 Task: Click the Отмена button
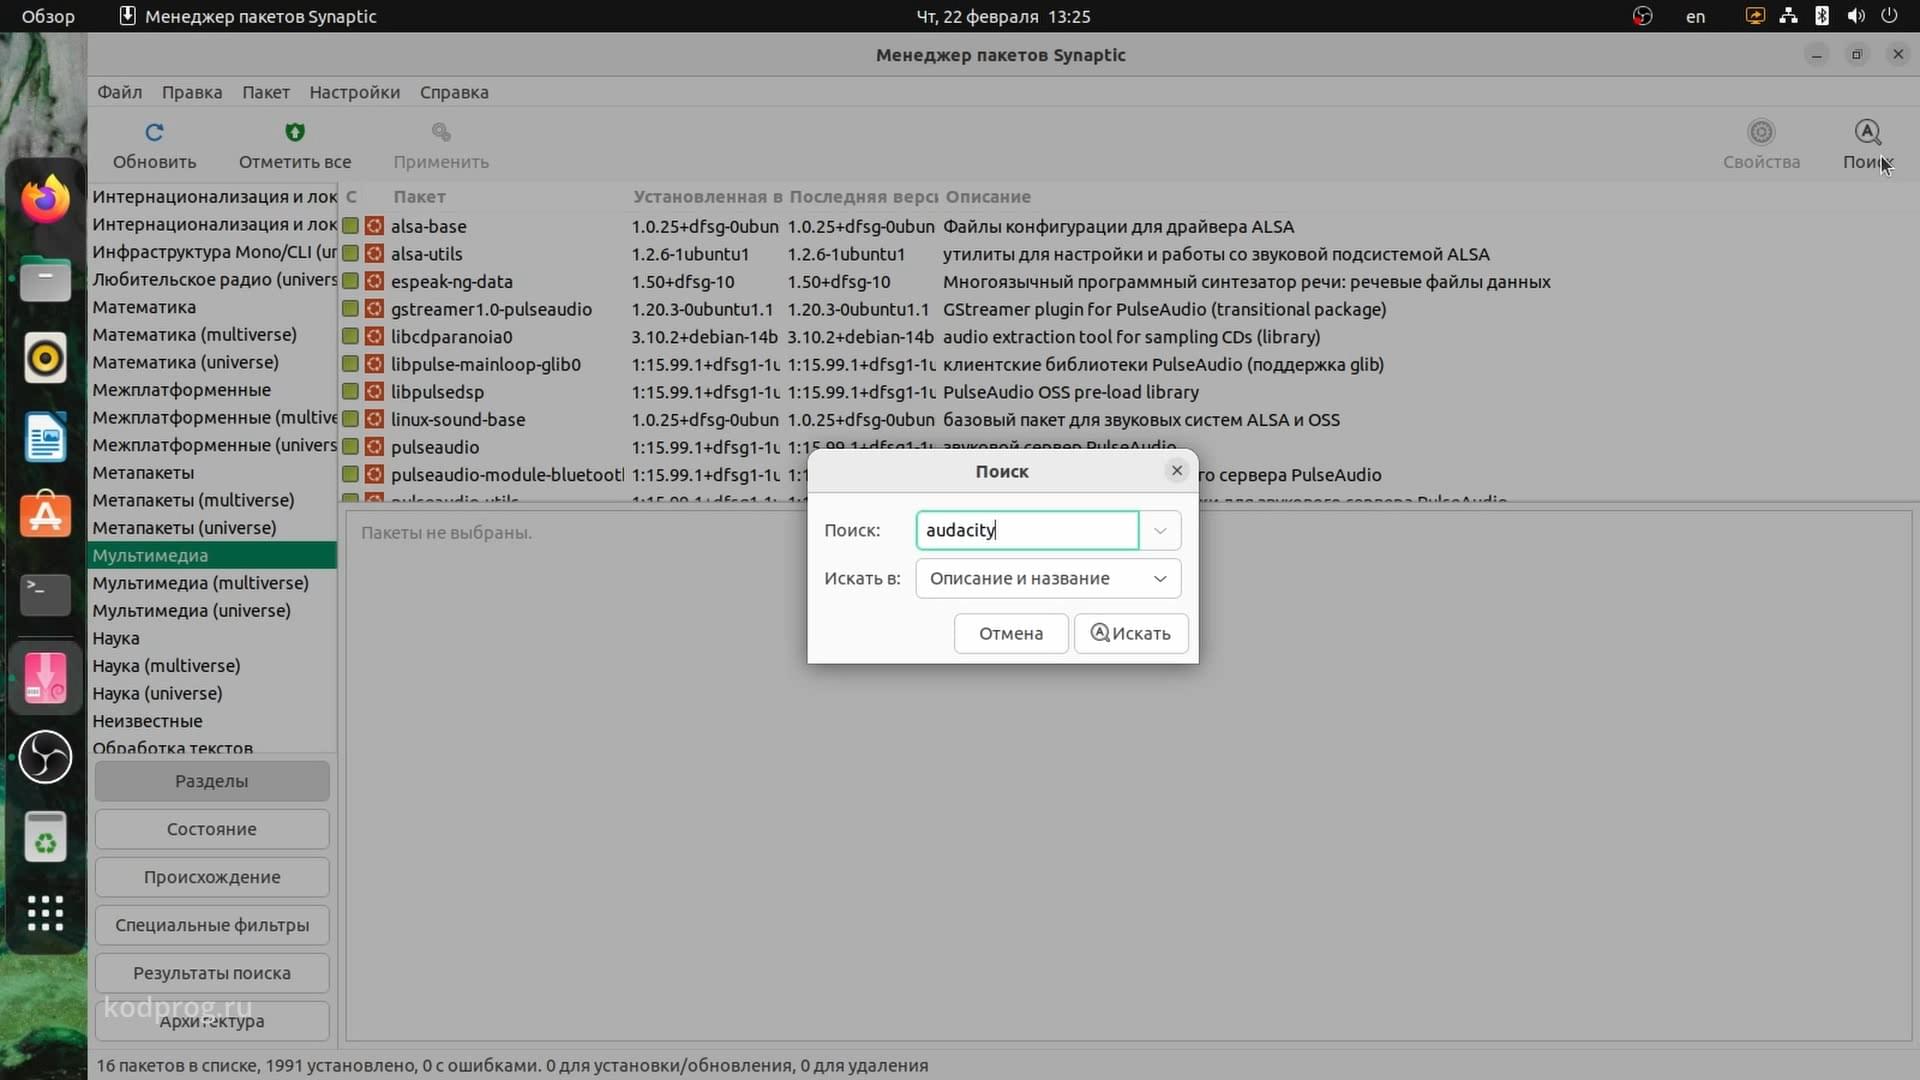coord(1010,633)
